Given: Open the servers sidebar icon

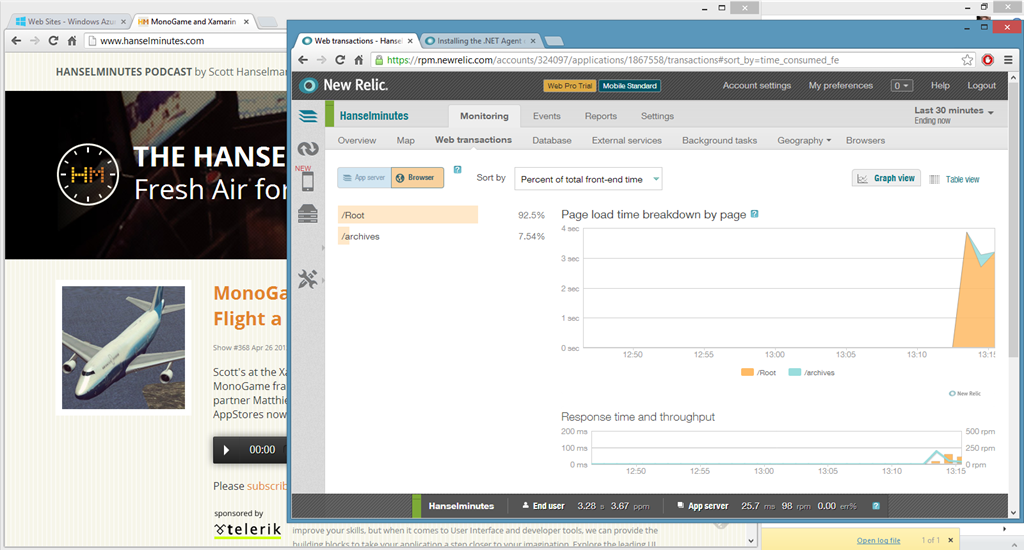Looking at the screenshot, I should (x=308, y=214).
